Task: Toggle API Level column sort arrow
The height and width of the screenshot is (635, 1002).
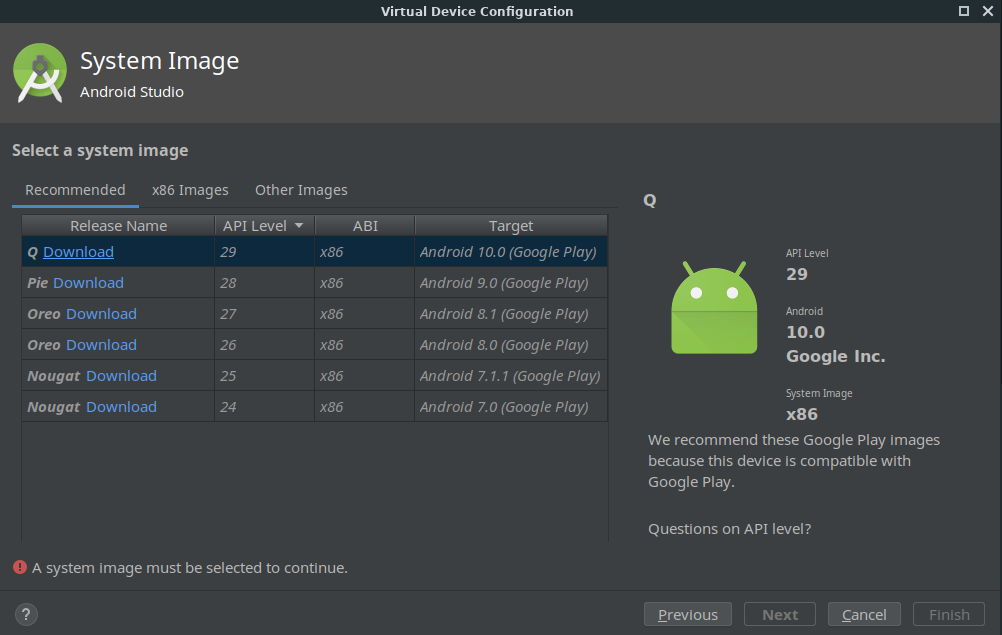Action: point(298,226)
